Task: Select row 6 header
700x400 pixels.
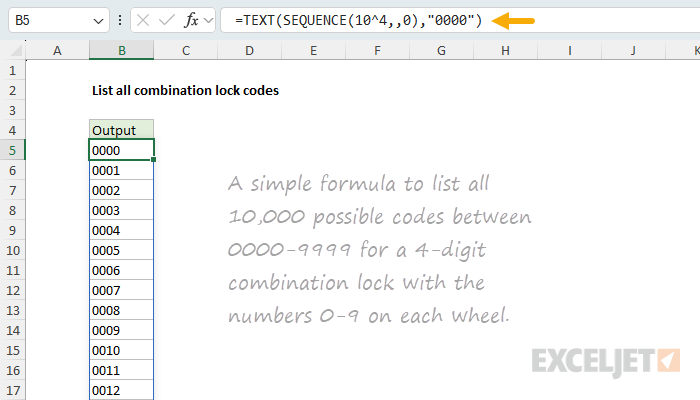Action: pos(12,171)
